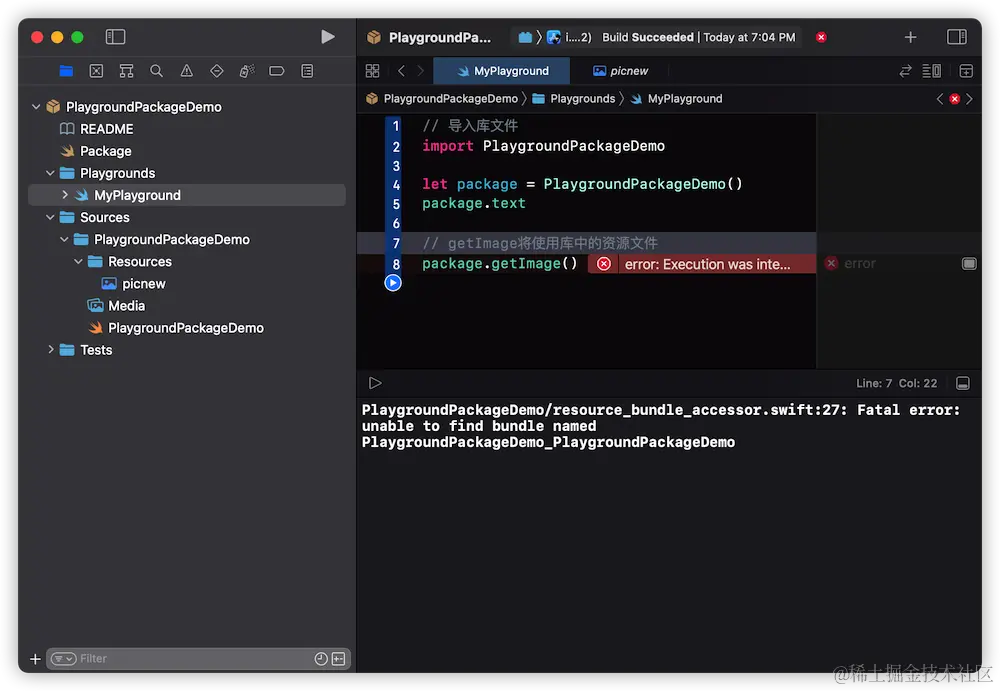Viewport: 1000px width, 691px height.
Task: Click the package.getImage() code line
Action: click(x=499, y=264)
